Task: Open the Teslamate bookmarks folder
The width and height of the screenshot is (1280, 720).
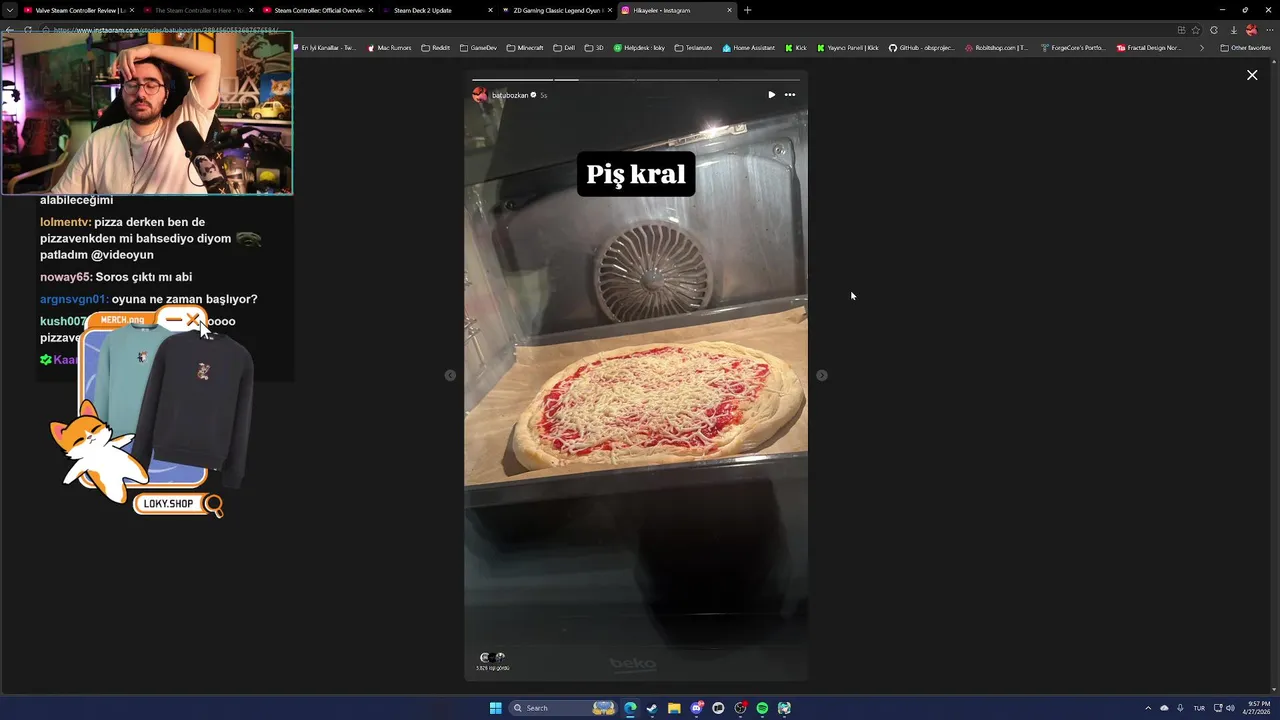Action: point(693,48)
